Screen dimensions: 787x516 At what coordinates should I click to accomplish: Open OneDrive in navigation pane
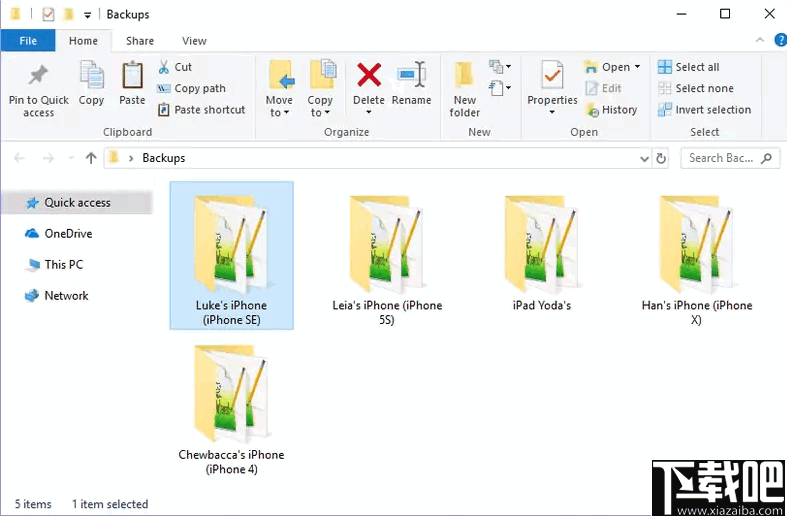58,233
